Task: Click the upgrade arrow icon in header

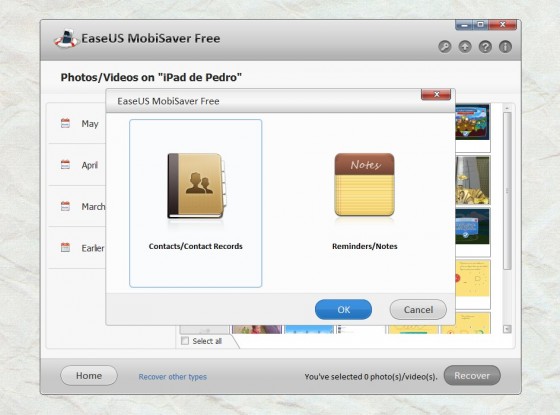Action: (x=465, y=47)
